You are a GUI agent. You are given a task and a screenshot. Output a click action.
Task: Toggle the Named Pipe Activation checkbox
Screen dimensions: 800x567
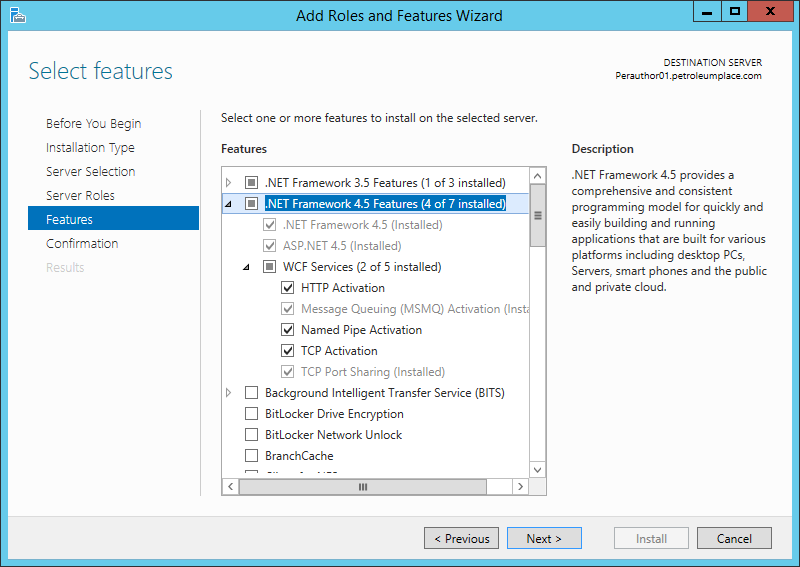pos(289,330)
